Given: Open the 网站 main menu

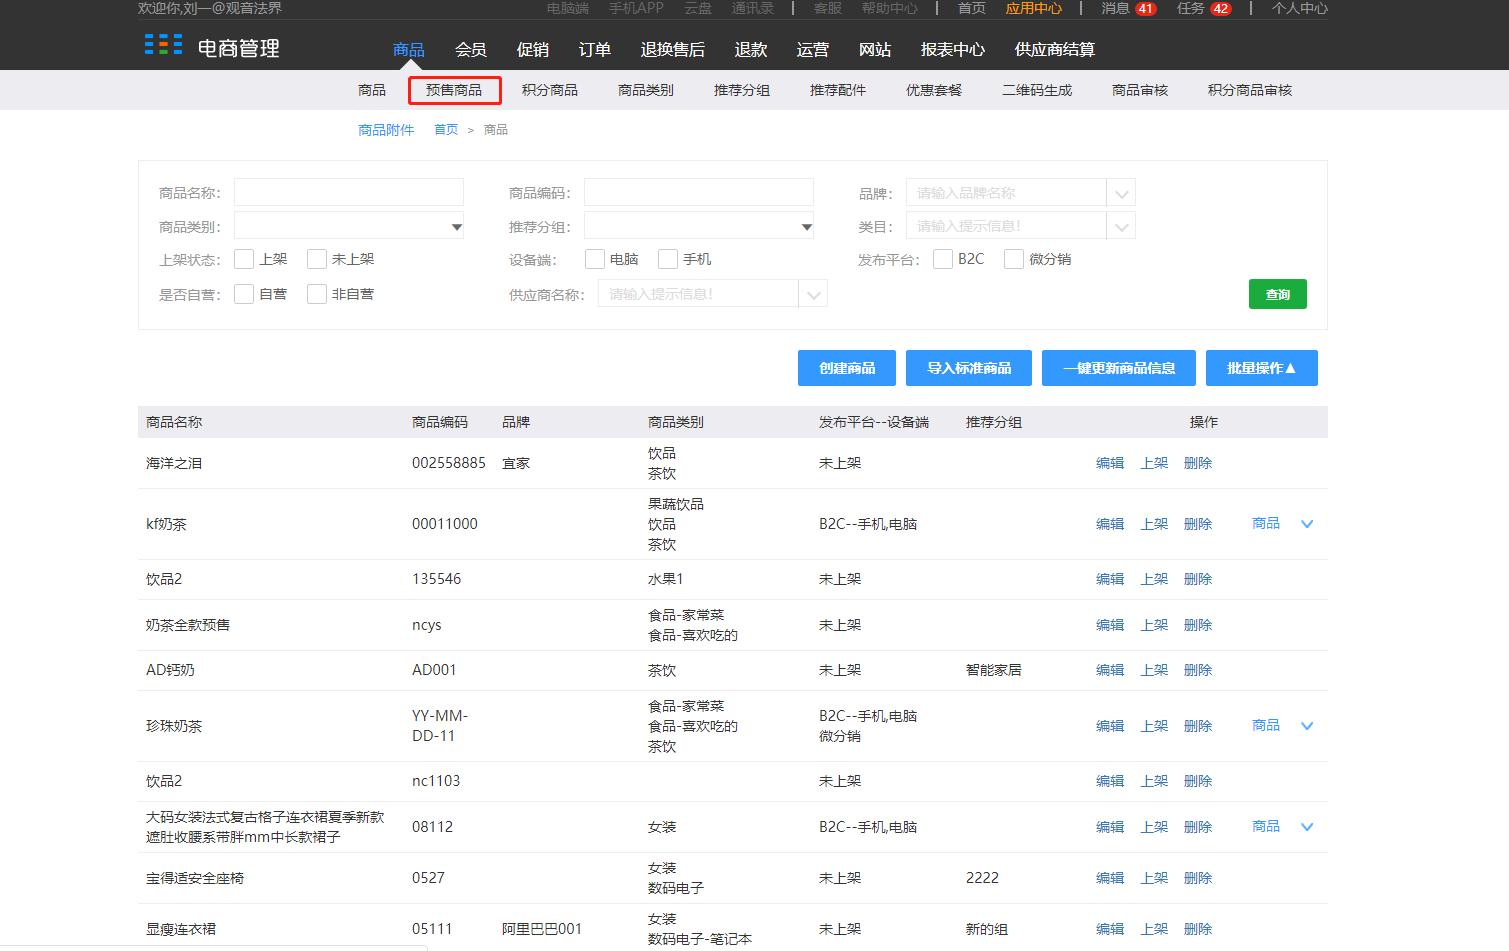Looking at the screenshot, I should point(875,50).
